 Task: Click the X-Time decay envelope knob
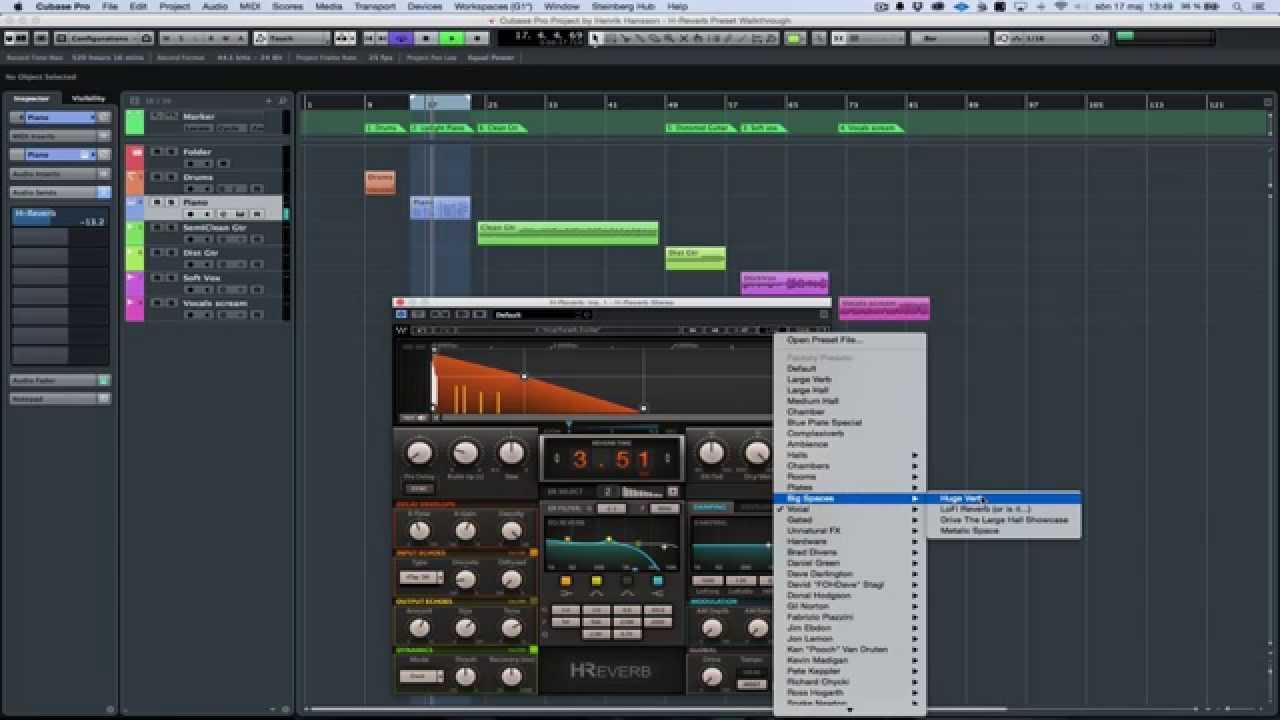[x=419, y=531]
